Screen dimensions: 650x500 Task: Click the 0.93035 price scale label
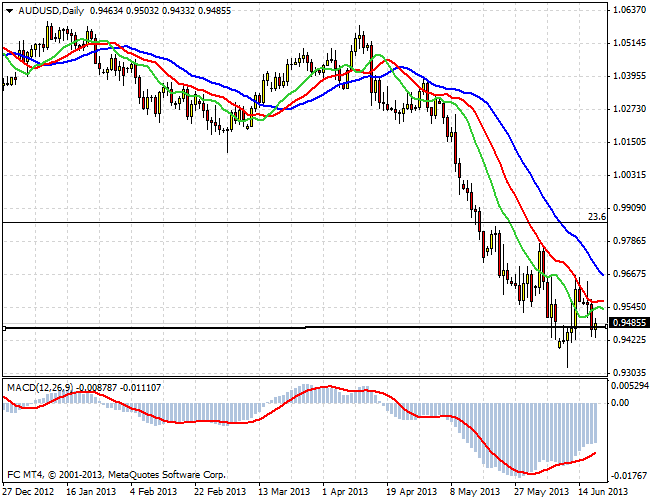click(x=629, y=372)
